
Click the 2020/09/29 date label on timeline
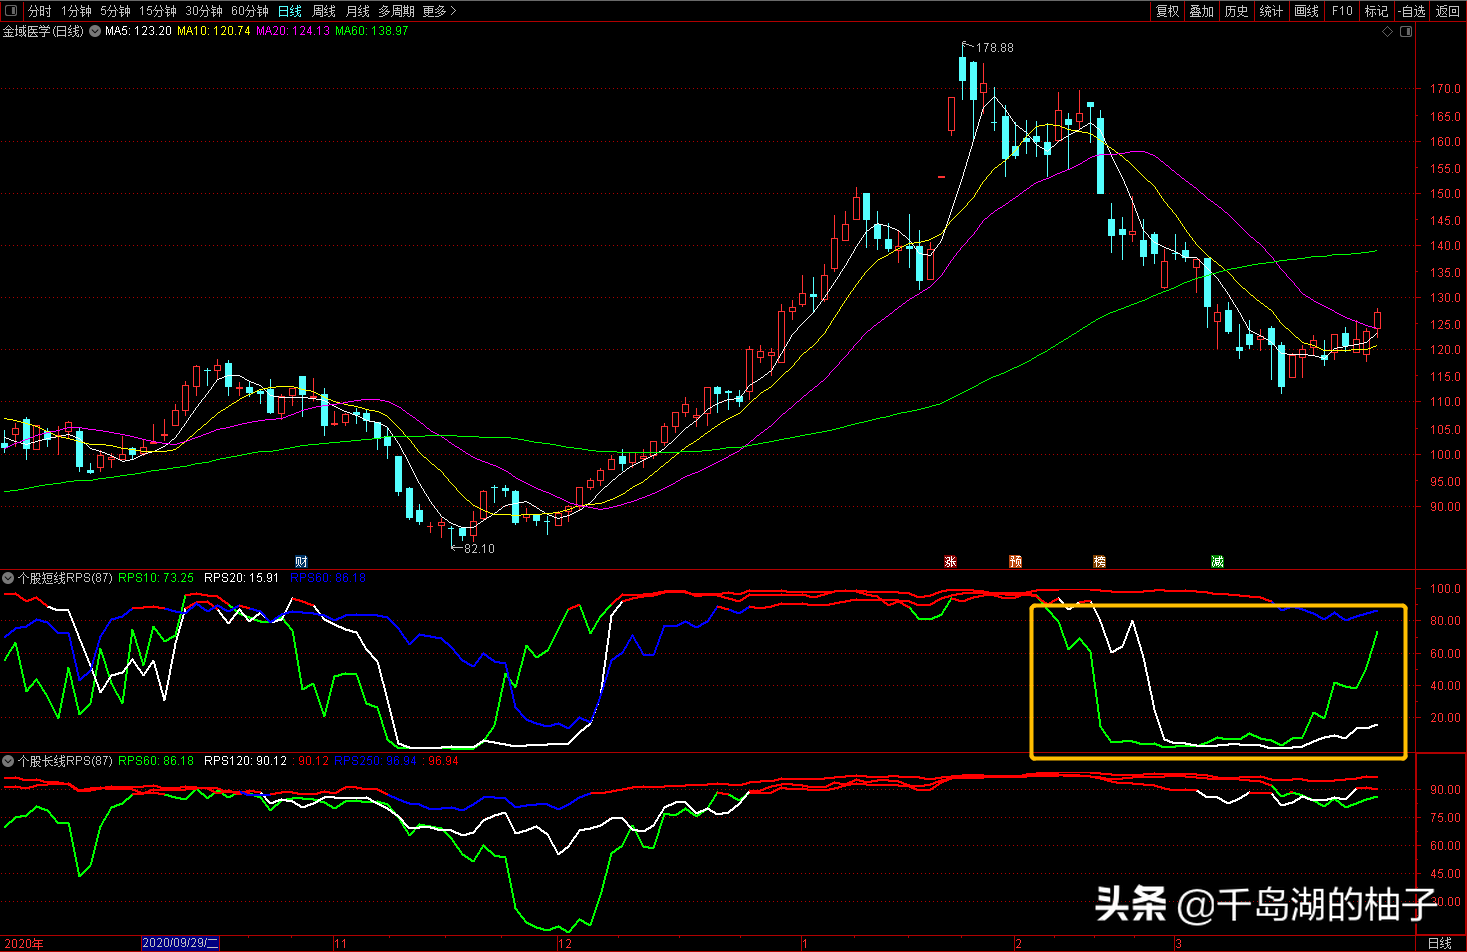pos(180,943)
